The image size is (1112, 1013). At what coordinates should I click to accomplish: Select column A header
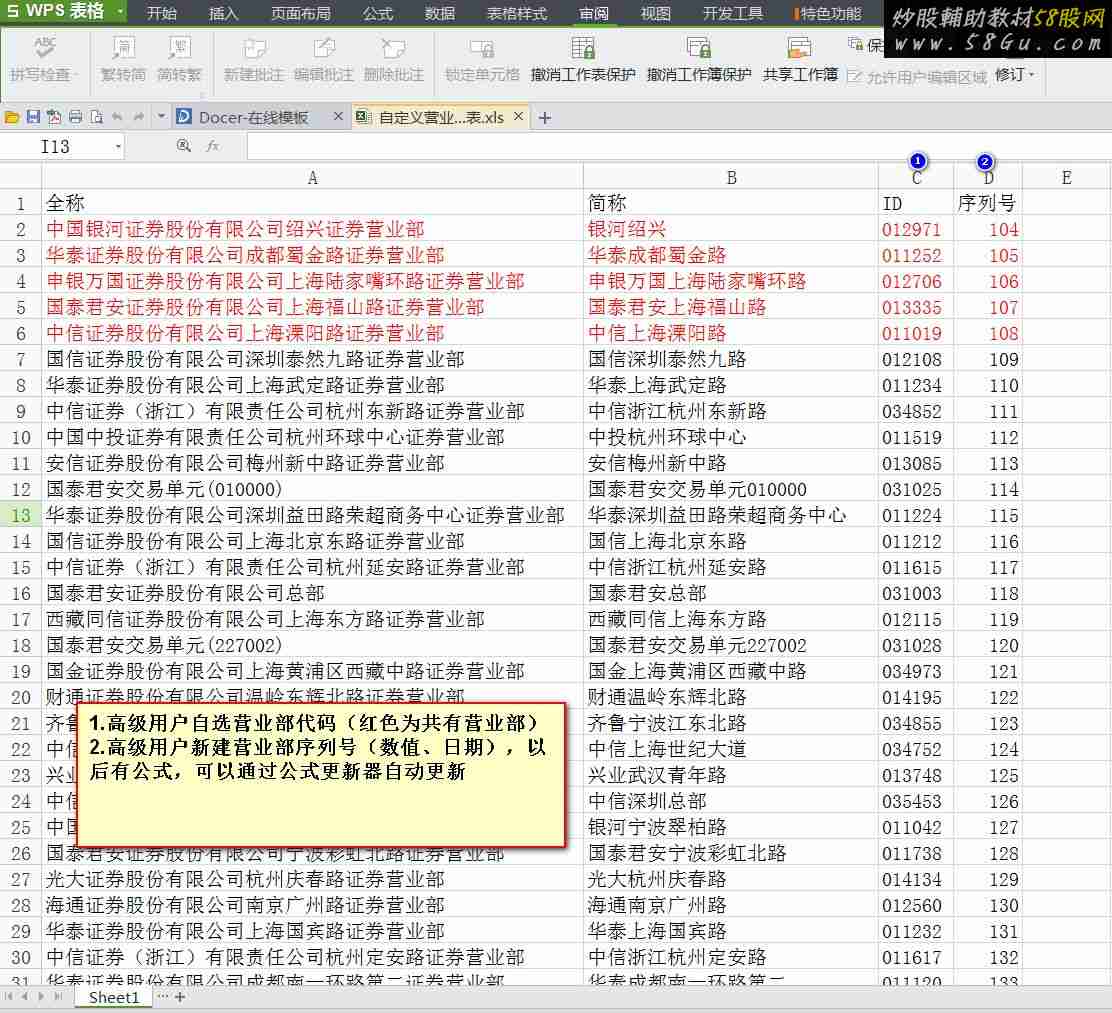(x=312, y=178)
